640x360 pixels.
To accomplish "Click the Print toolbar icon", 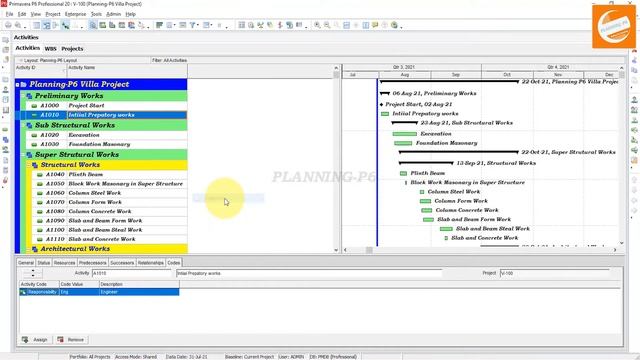I will pos(8,25).
